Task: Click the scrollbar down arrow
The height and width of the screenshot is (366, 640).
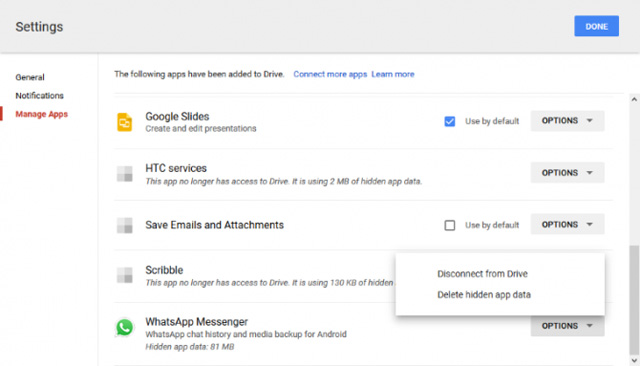Action: click(x=634, y=360)
